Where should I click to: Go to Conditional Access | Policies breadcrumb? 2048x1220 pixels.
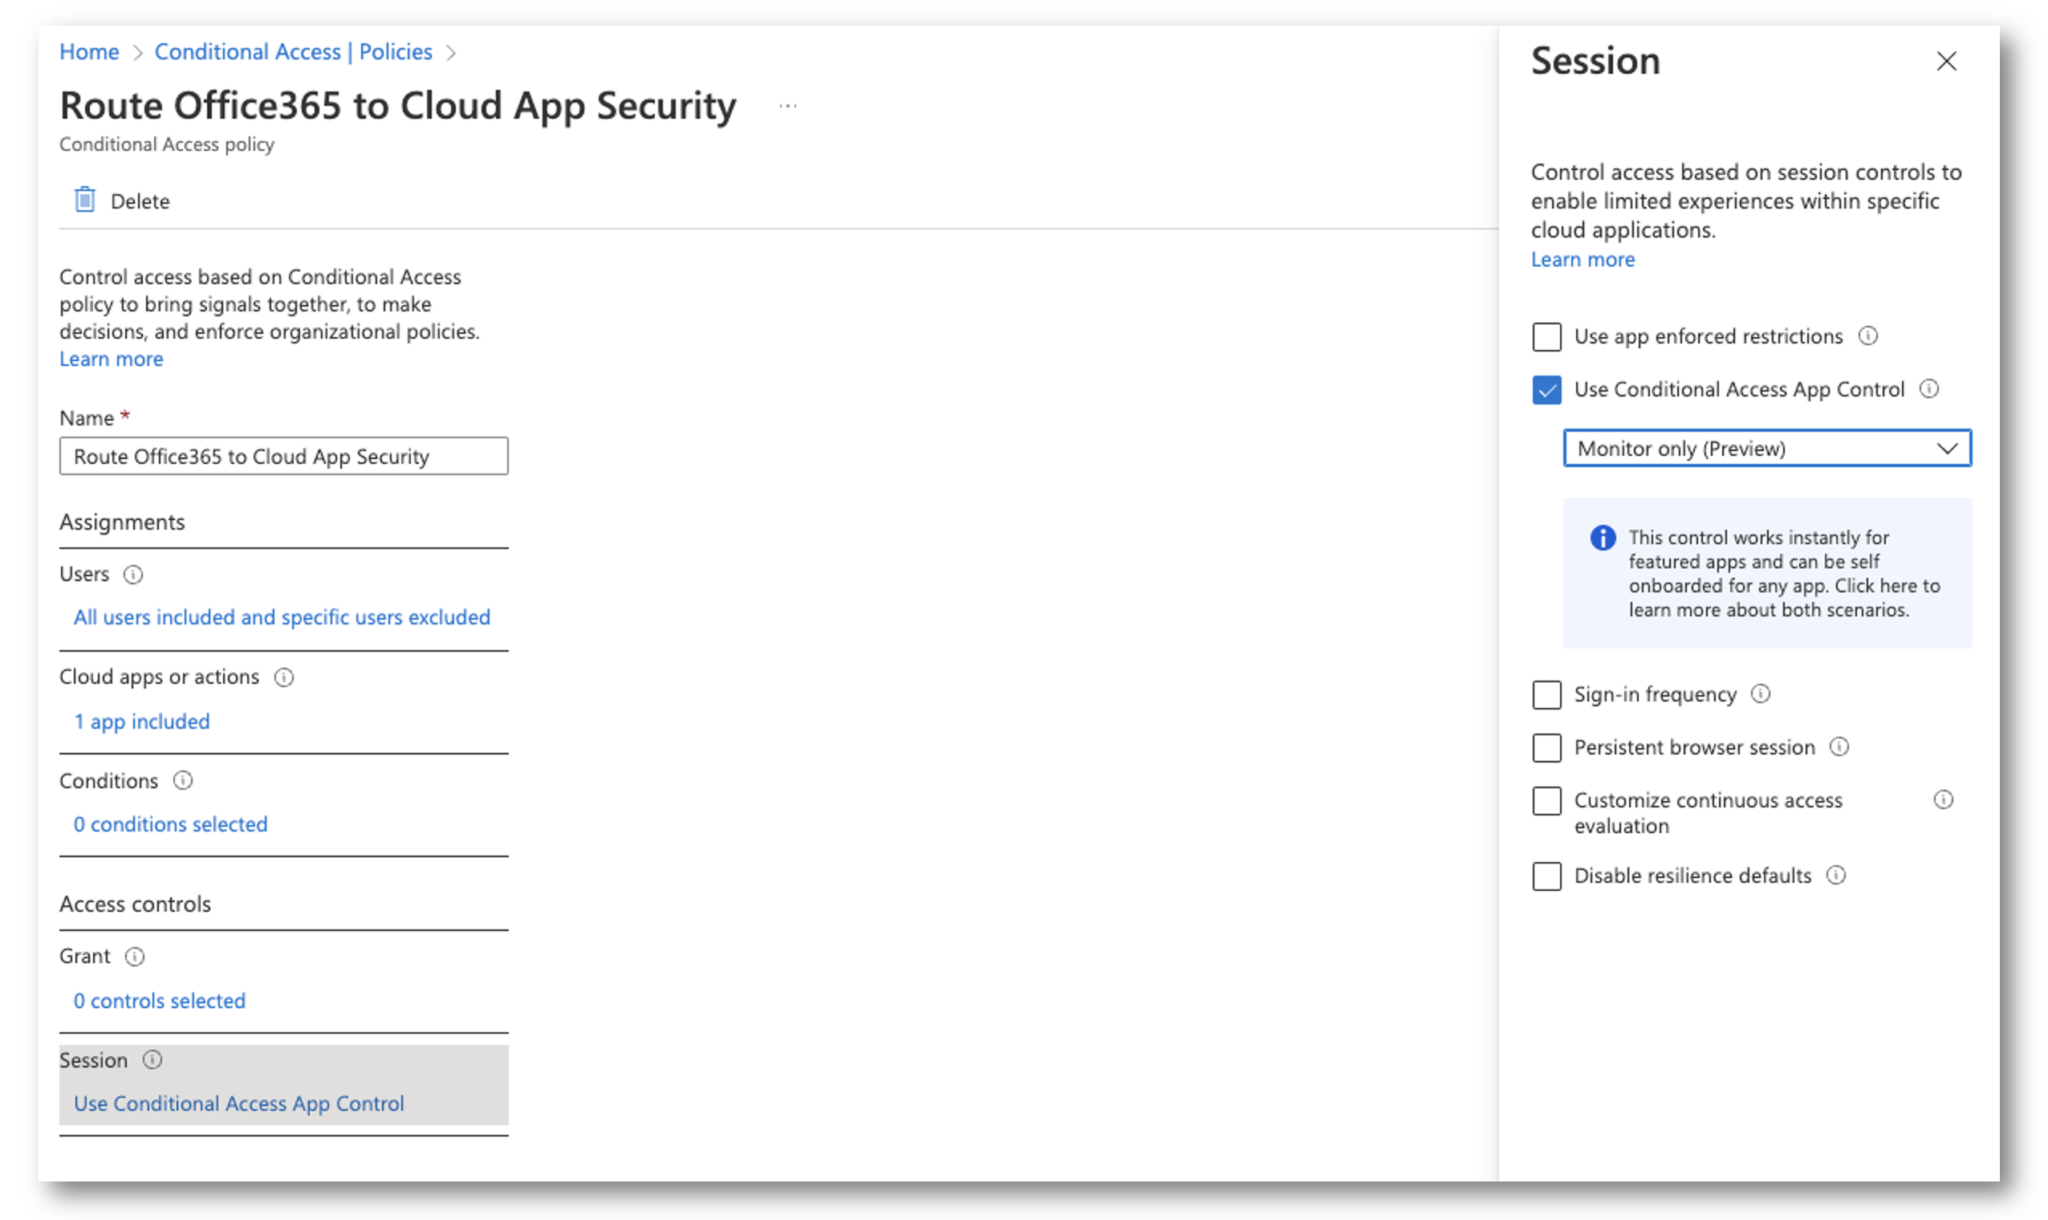click(293, 52)
